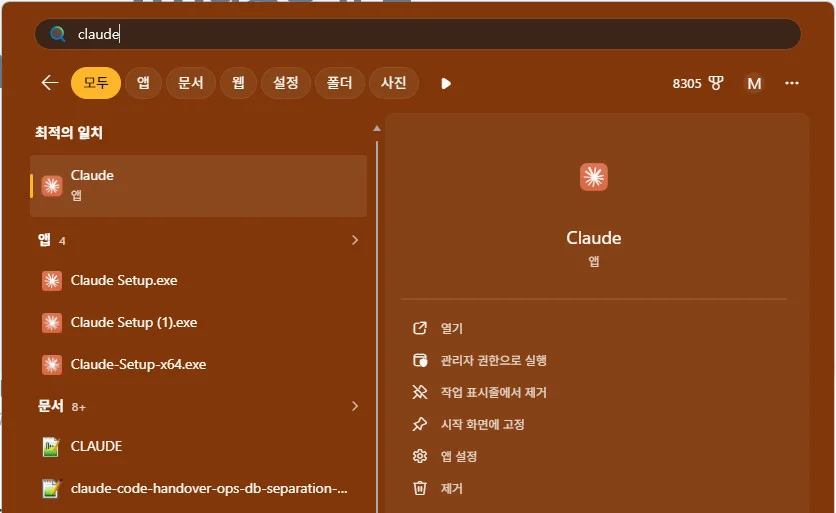
Task: Open Claude Setup.exe result
Action: click(x=198, y=280)
